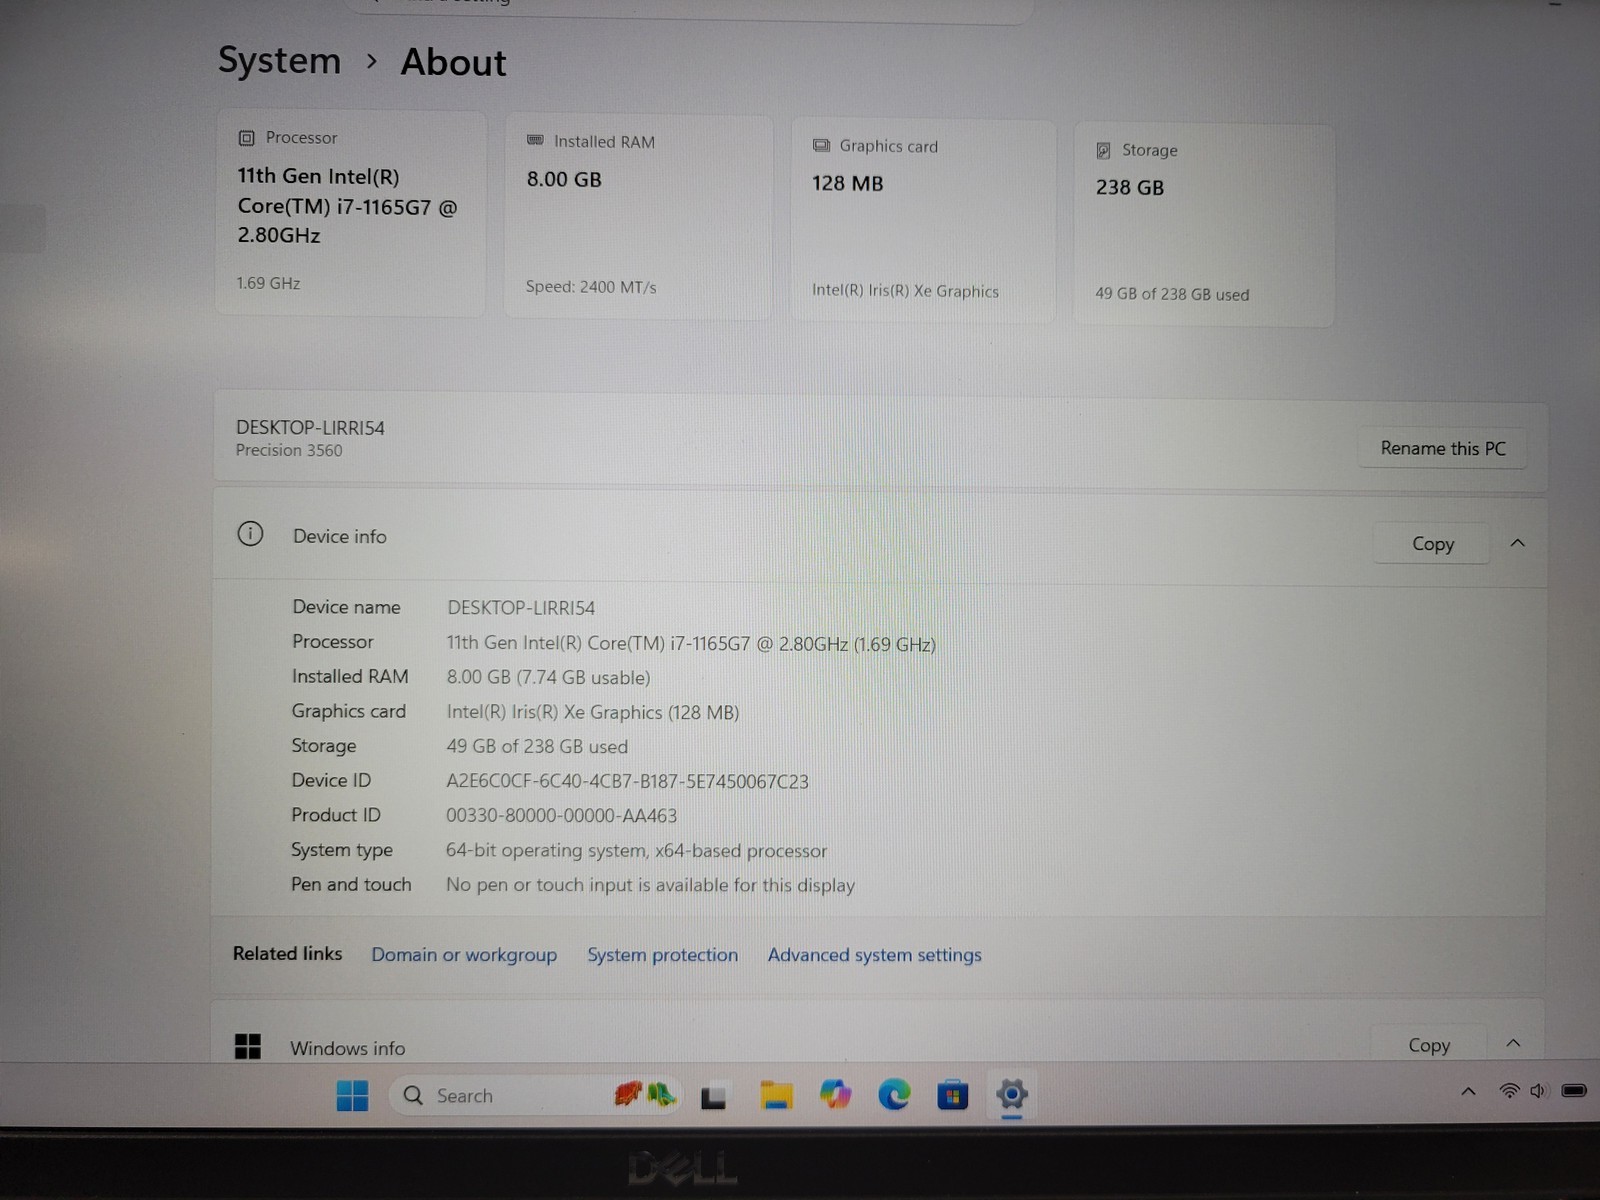
Task: Click the Processor row value in Device info
Action: 691,644
